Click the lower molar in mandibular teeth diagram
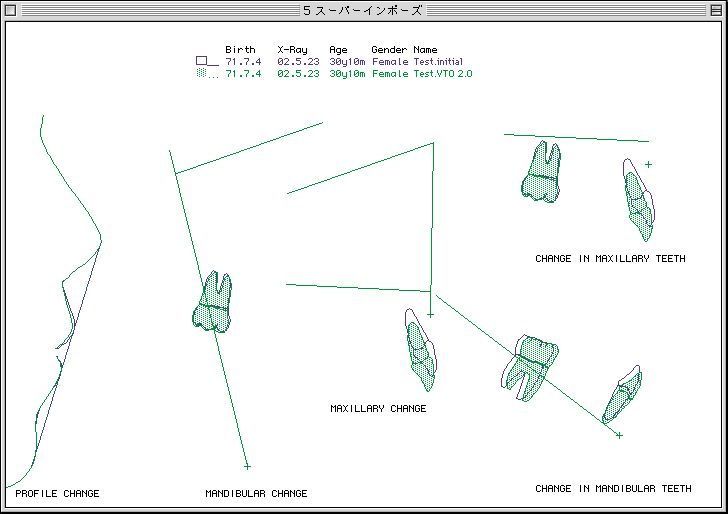 [530, 367]
